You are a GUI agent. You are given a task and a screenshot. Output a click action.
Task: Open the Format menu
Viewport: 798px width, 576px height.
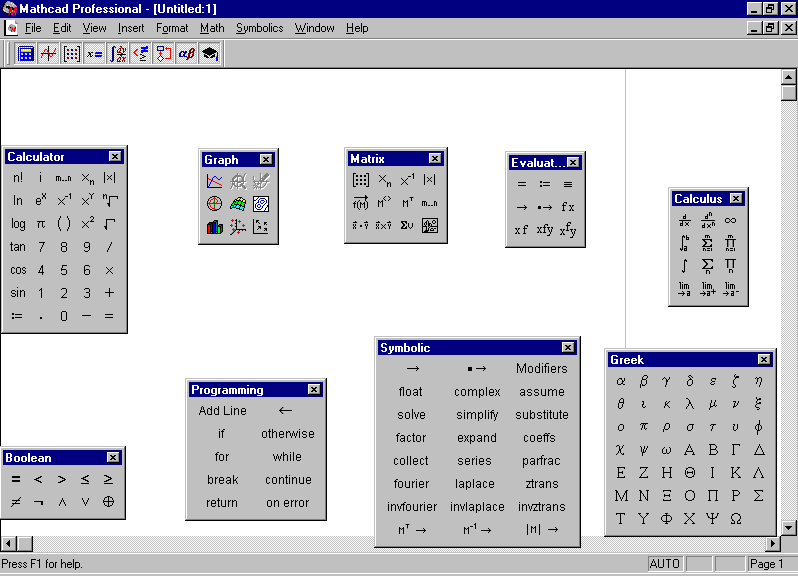point(172,28)
